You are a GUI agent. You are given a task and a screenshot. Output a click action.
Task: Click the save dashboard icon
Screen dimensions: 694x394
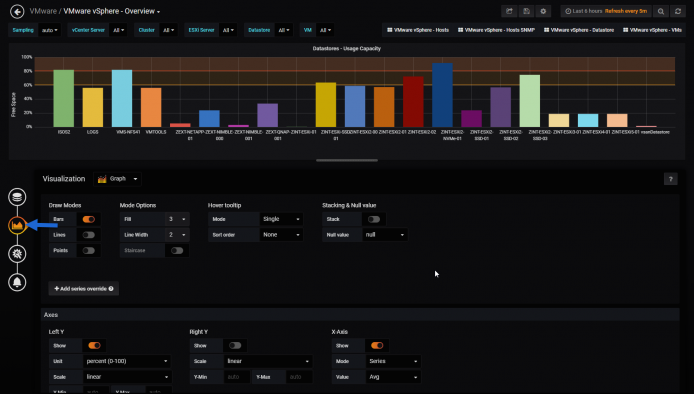click(x=526, y=11)
